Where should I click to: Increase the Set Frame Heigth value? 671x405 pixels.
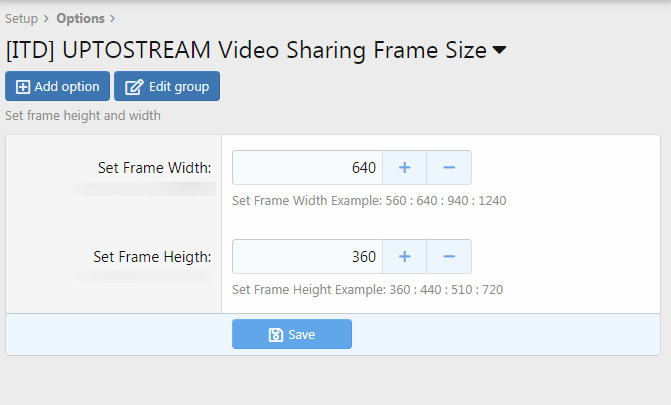point(405,257)
